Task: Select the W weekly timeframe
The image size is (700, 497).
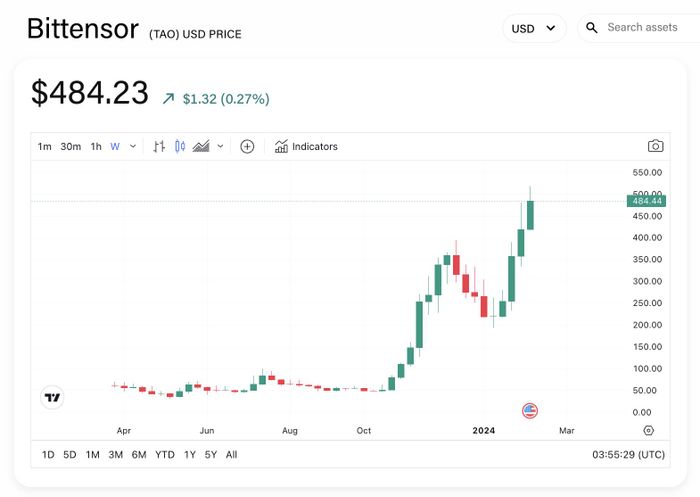Action: pos(115,146)
